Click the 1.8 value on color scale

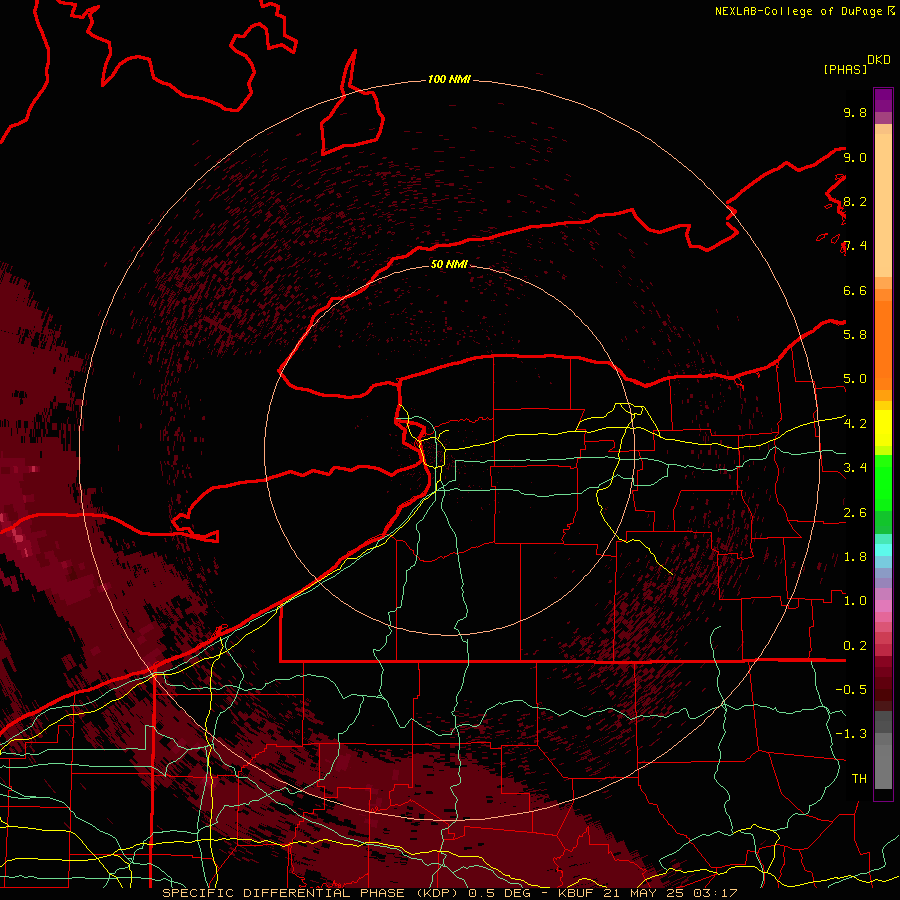point(855,556)
